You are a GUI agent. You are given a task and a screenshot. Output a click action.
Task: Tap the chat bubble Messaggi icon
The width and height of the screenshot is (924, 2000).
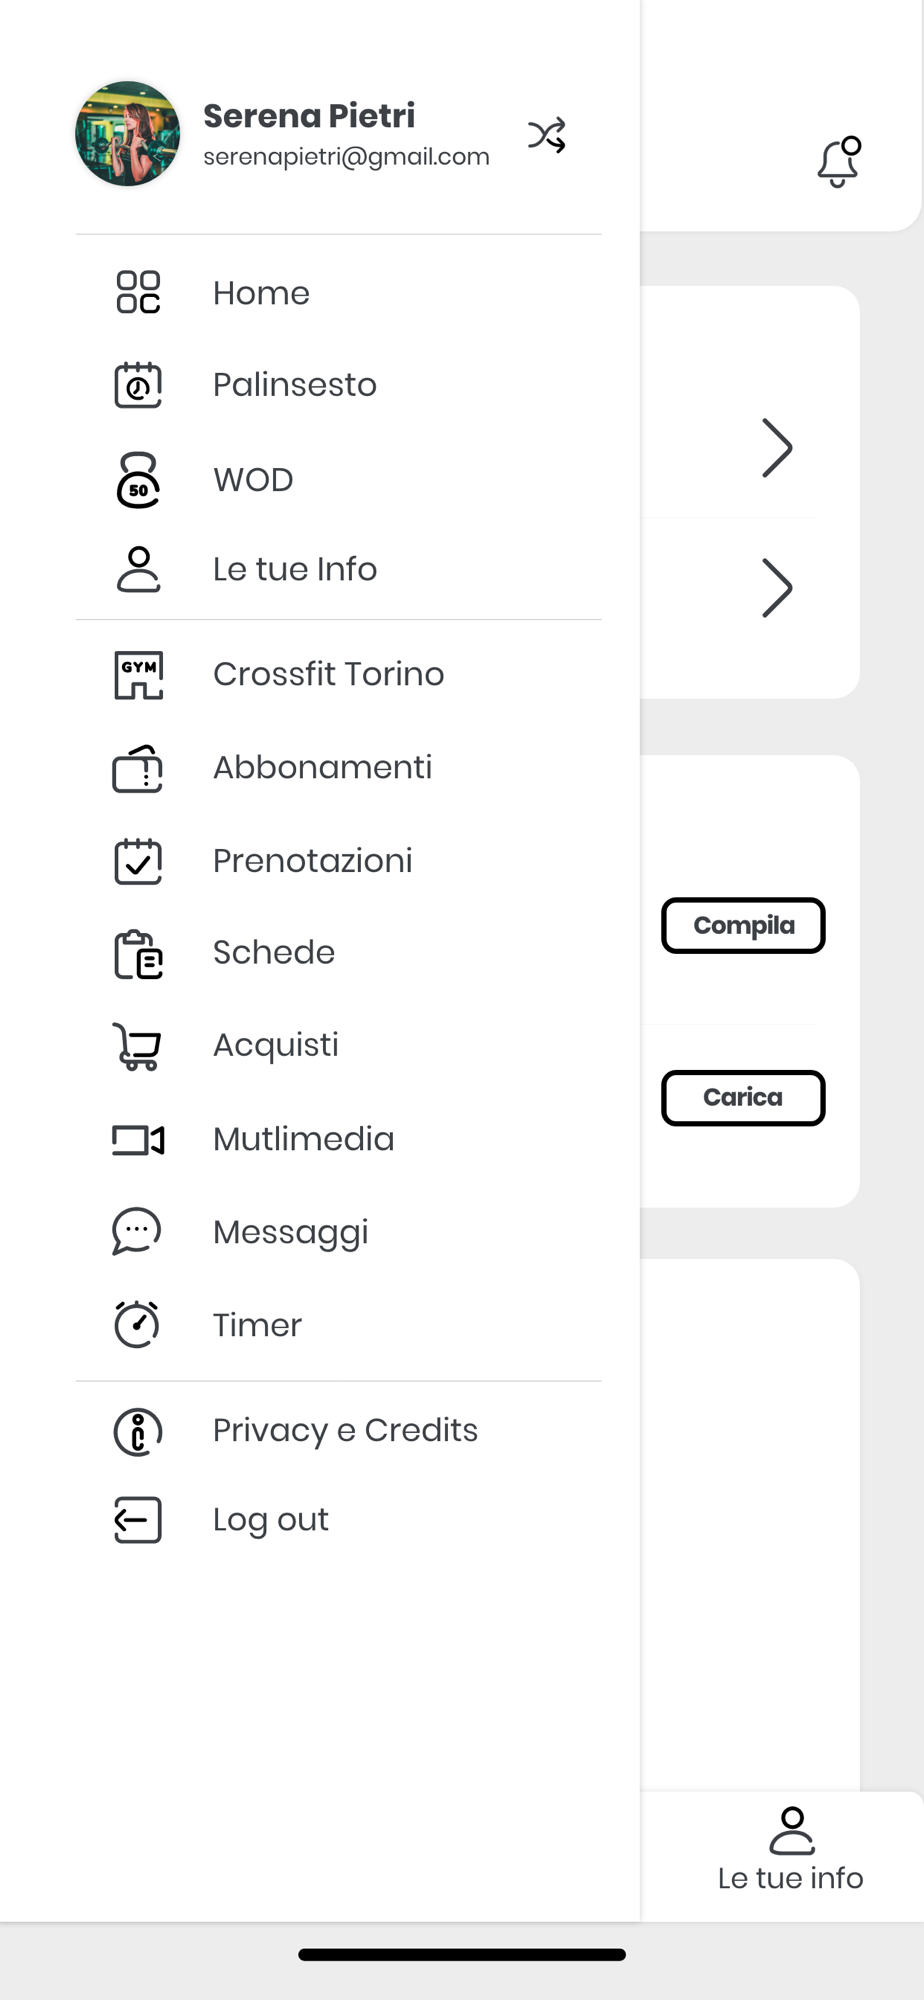pyautogui.click(x=138, y=1232)
